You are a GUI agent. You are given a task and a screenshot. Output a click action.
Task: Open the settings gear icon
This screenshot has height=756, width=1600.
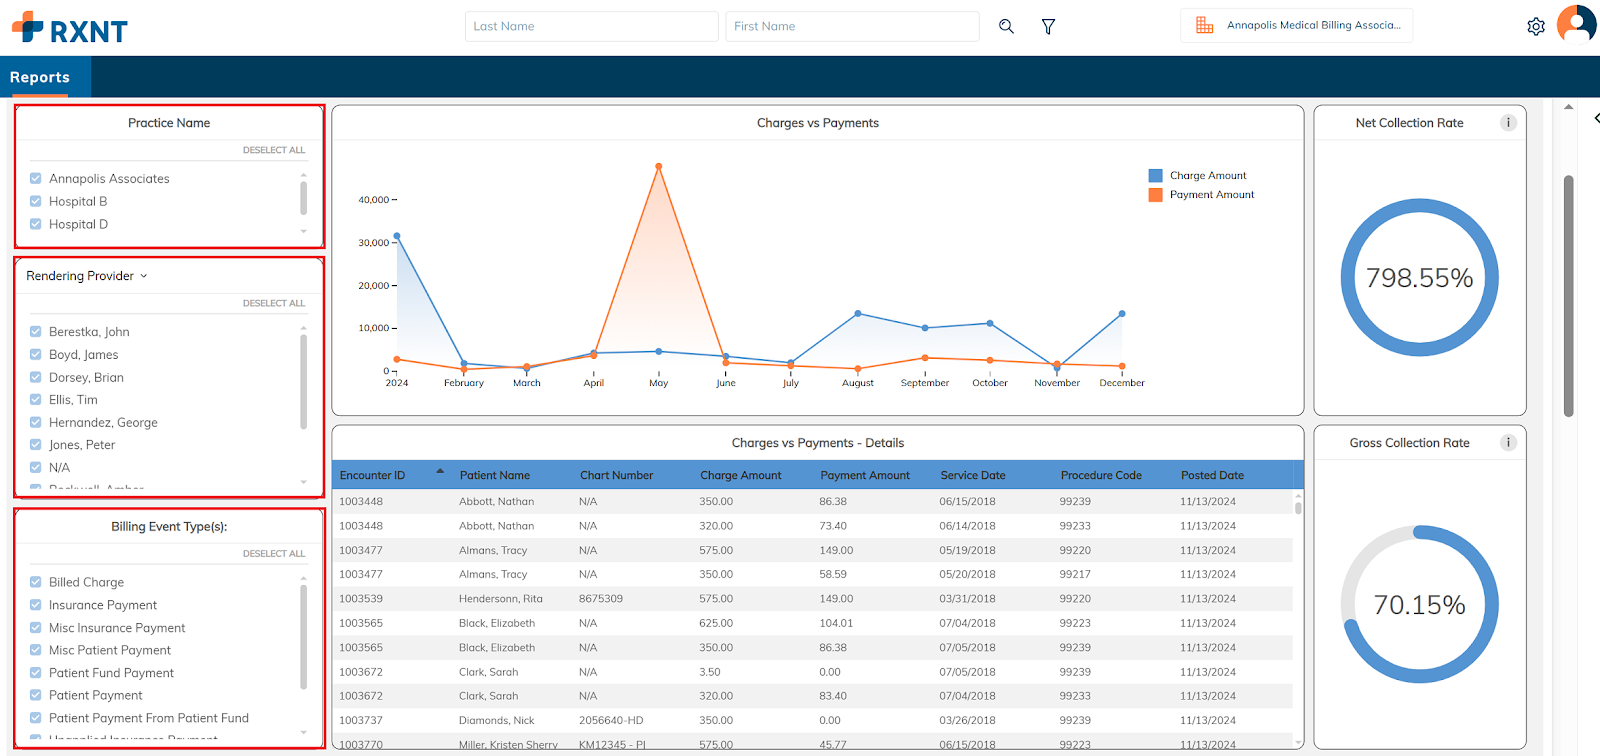pos(1536,27)
